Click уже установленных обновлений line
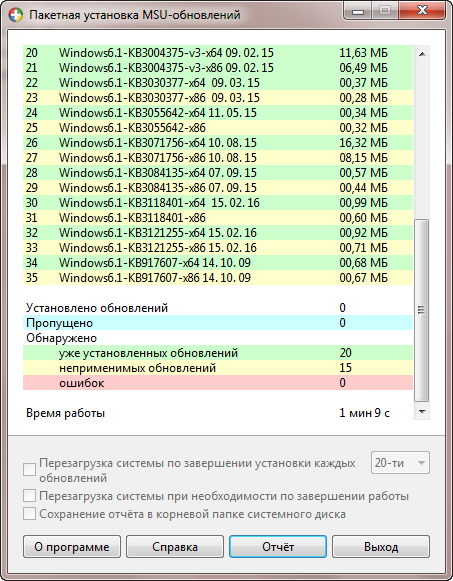 pos(218,353)
